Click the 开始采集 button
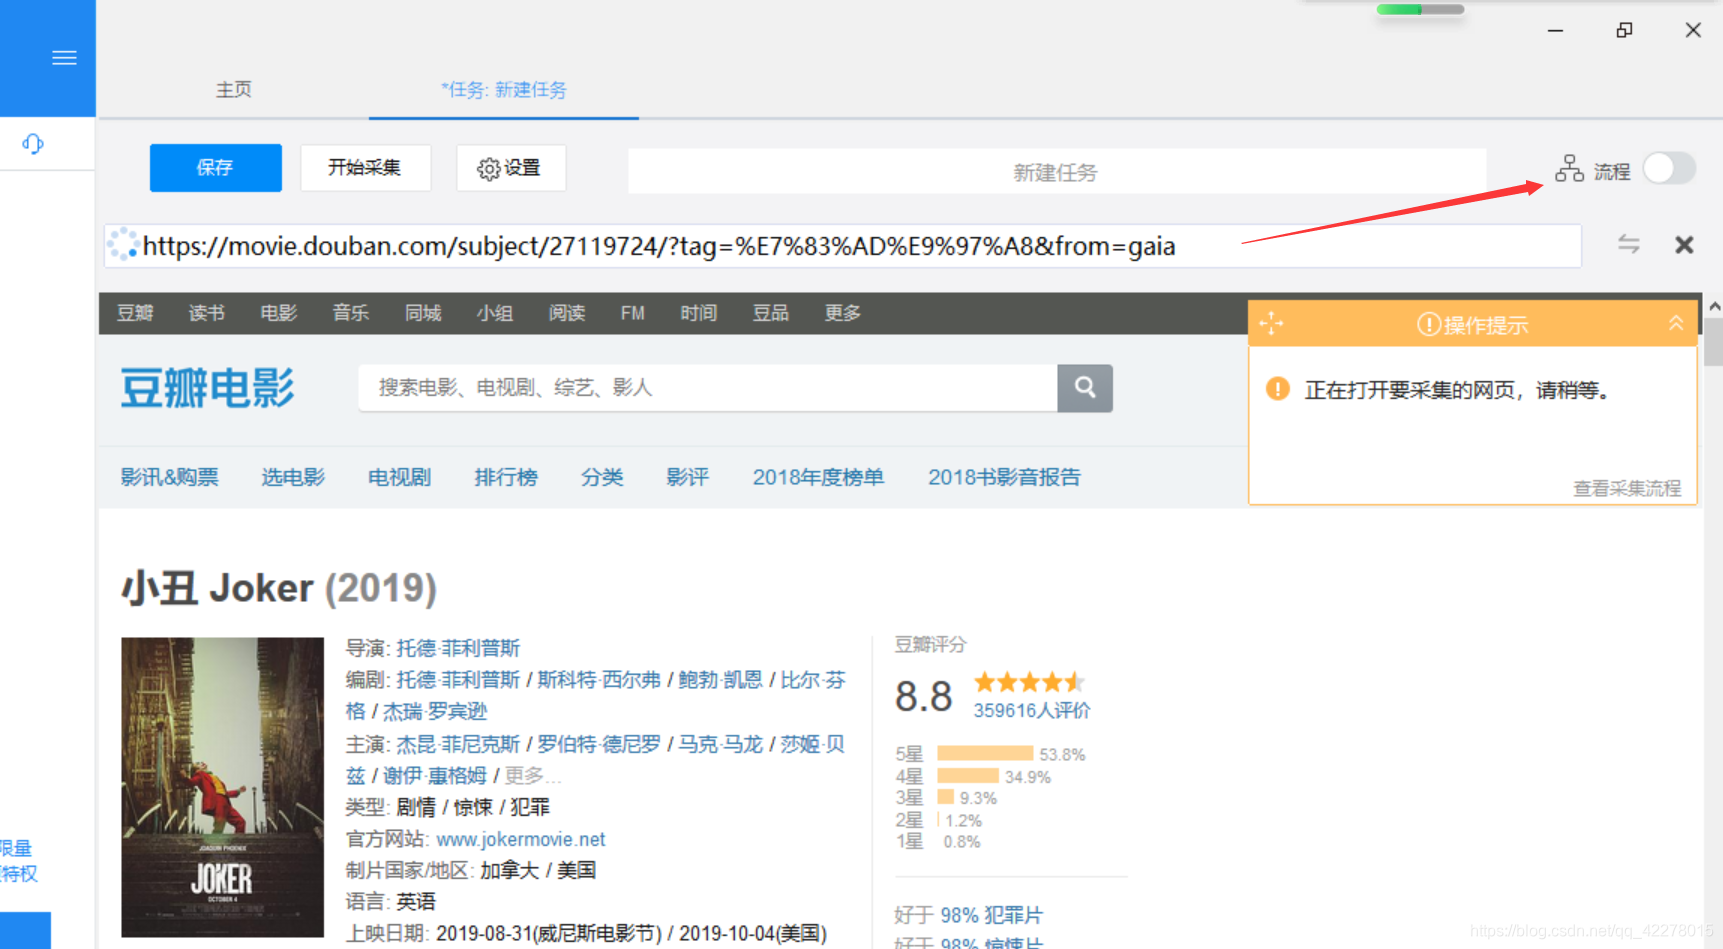This screenshot has height=949, width=1723. (365, 168)
